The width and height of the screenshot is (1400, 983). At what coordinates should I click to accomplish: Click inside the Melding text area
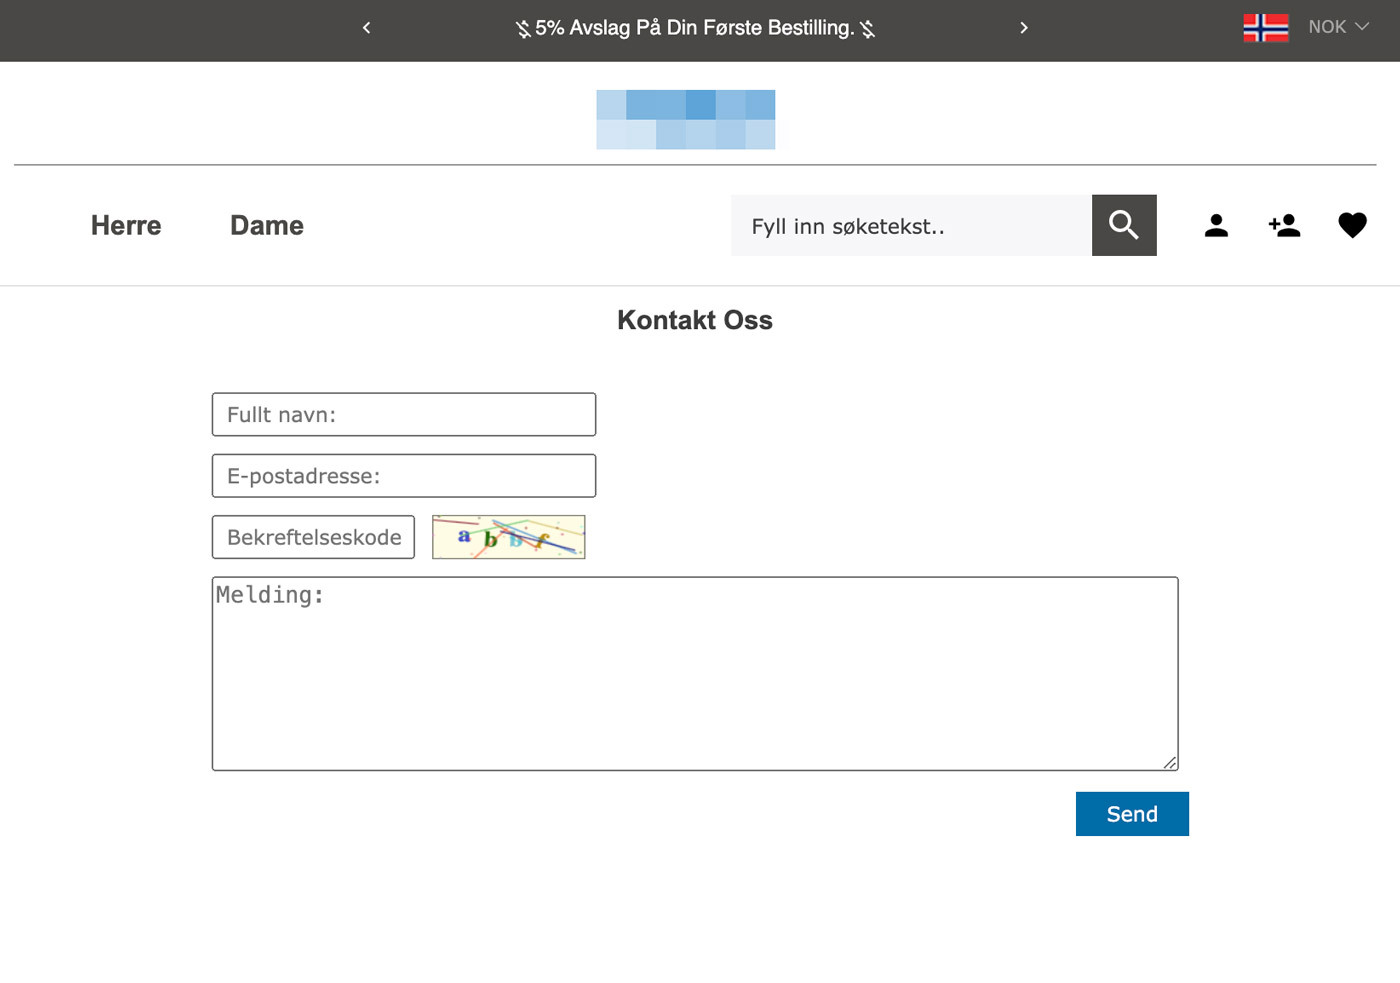(694, 673)
